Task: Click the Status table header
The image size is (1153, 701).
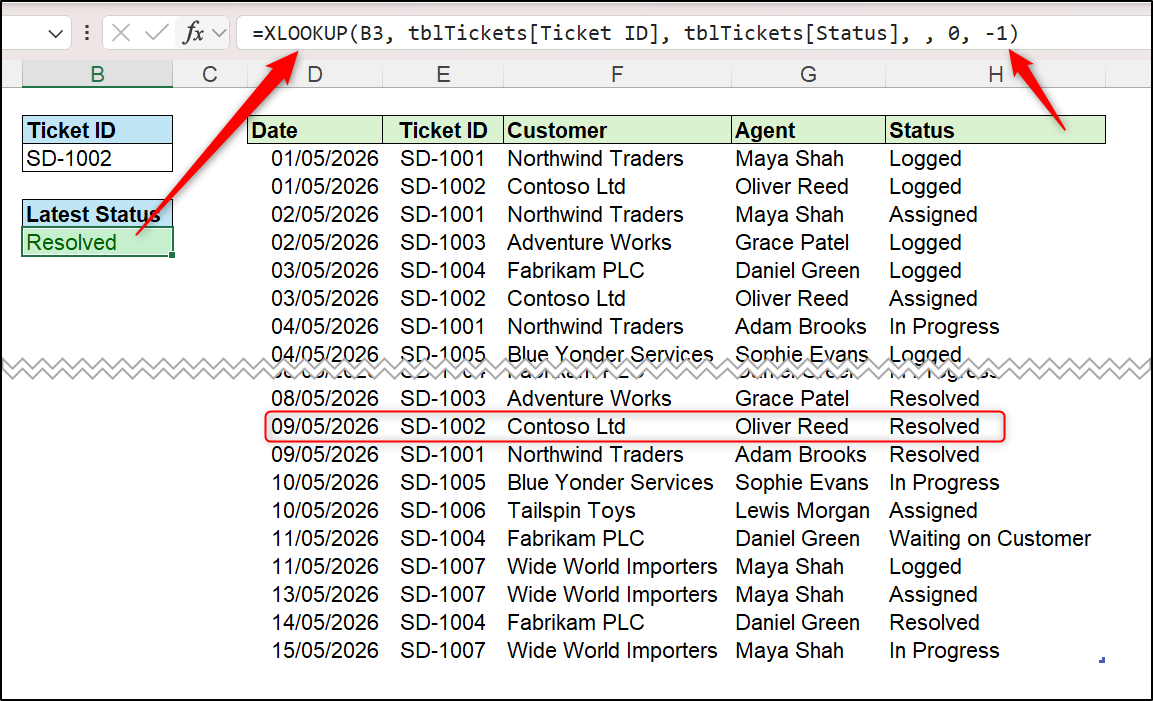Action: click(x=995, y=130)
